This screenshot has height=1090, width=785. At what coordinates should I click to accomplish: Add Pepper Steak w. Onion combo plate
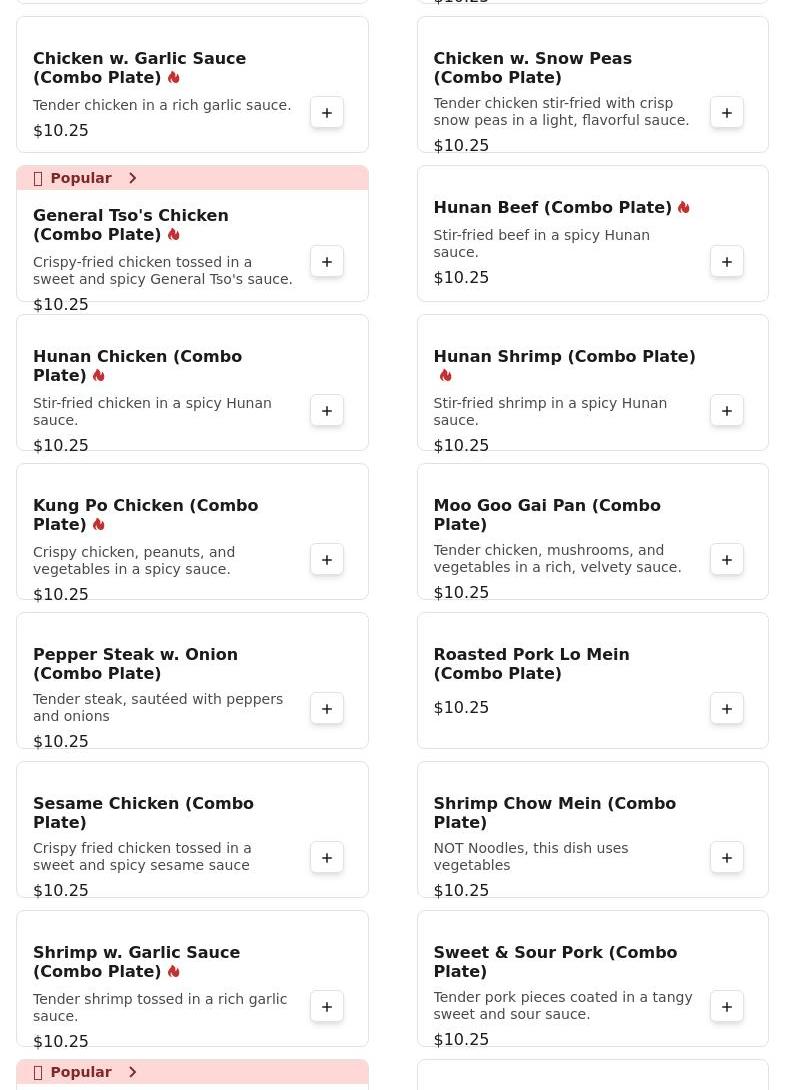coord(327,709)
